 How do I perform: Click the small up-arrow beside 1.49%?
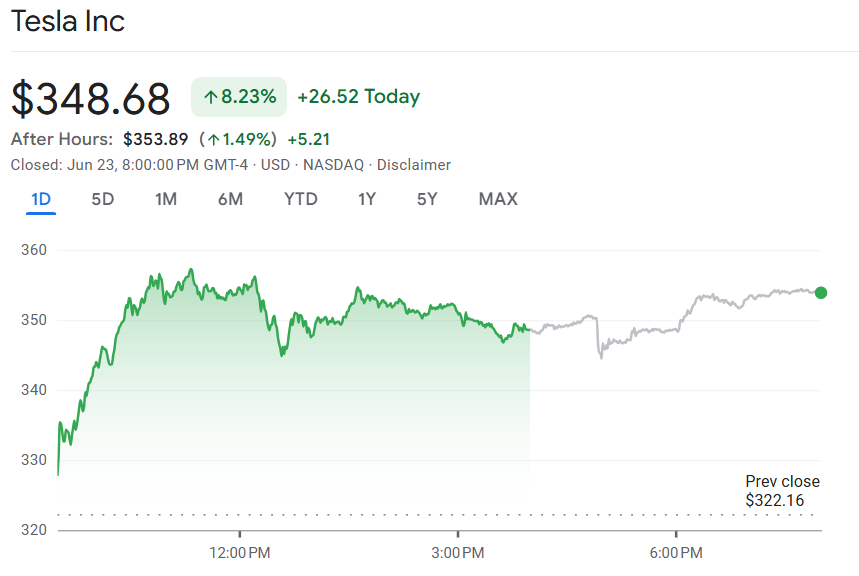click(x=213, y=139)
